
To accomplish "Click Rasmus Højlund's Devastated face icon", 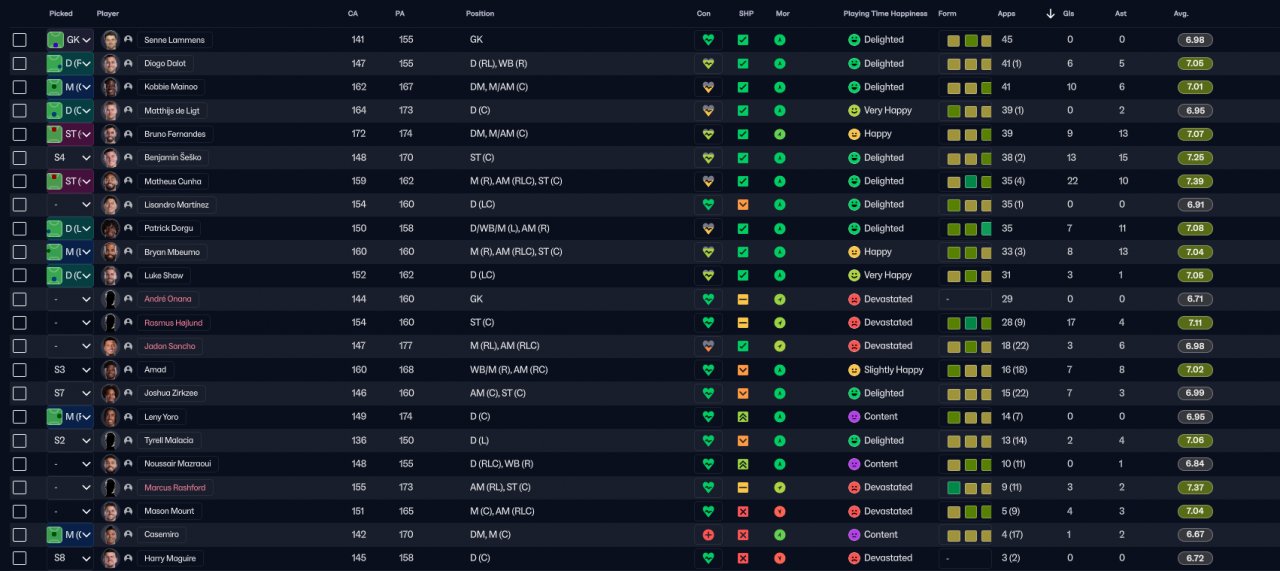I will pos(854,322).
